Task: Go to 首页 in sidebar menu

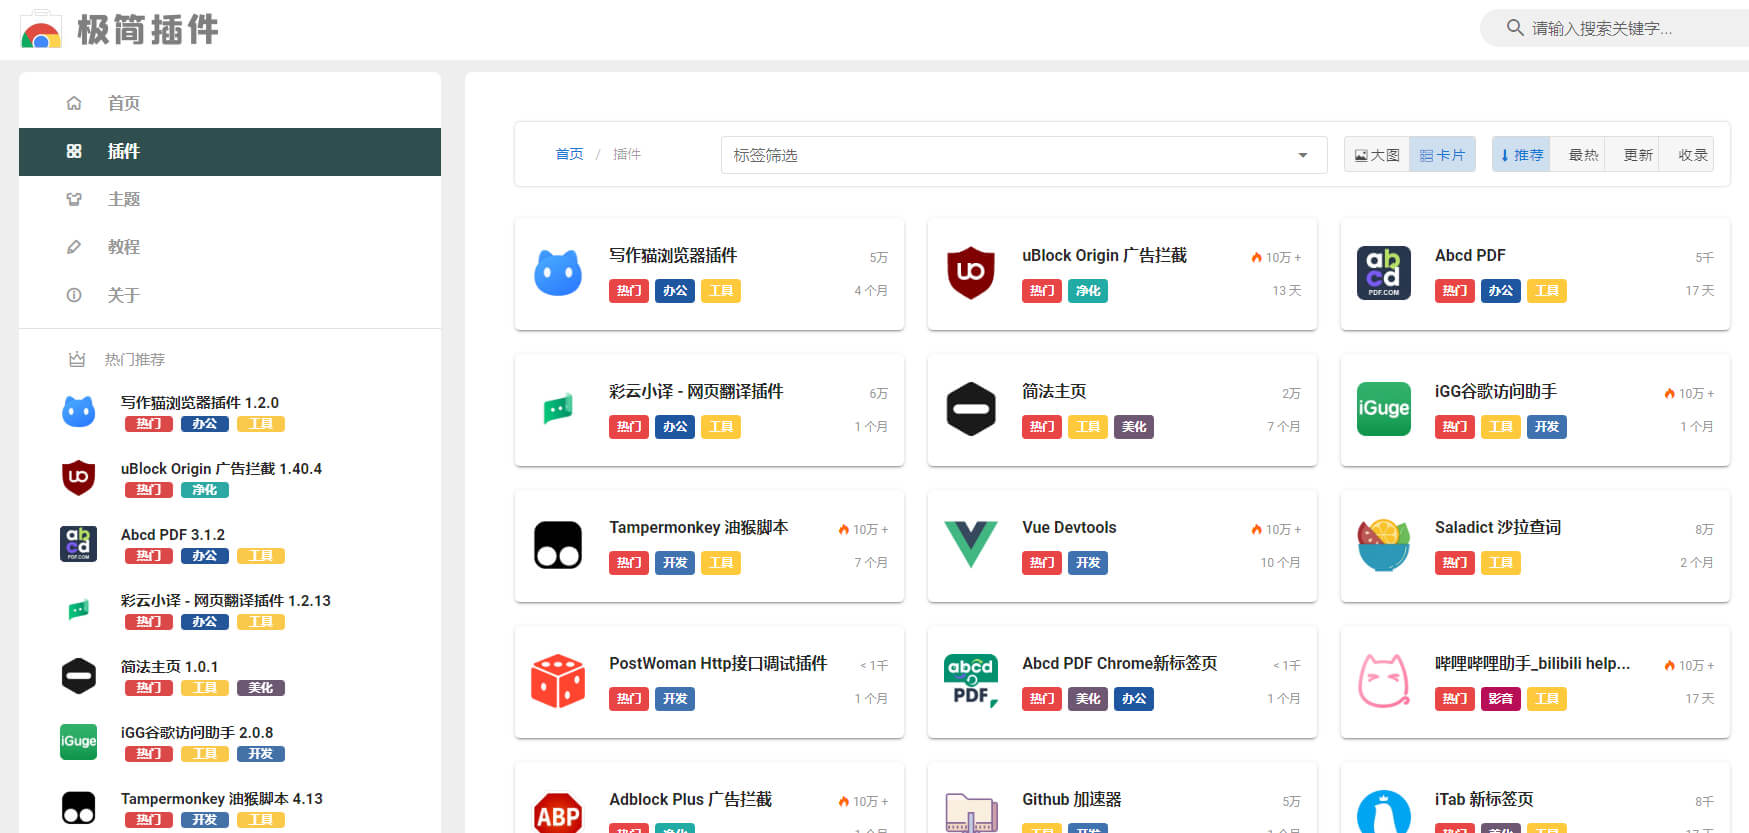Action: 230,103
